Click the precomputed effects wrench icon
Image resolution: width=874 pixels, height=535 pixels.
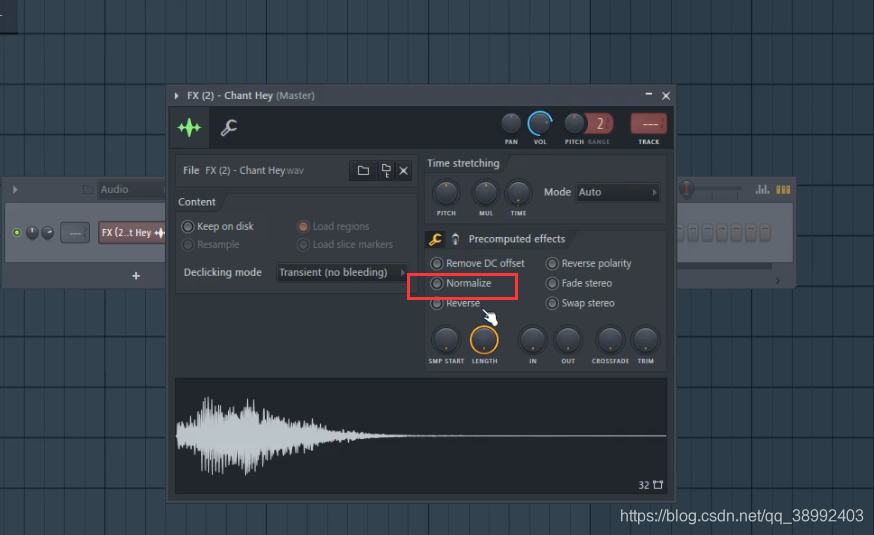coord(435,239)
